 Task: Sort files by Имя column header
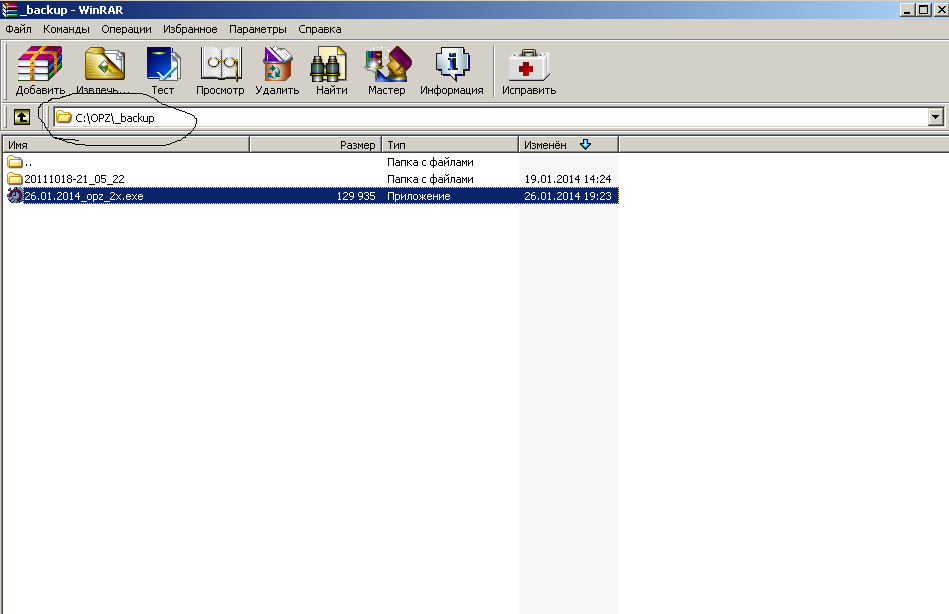point(125,145)
